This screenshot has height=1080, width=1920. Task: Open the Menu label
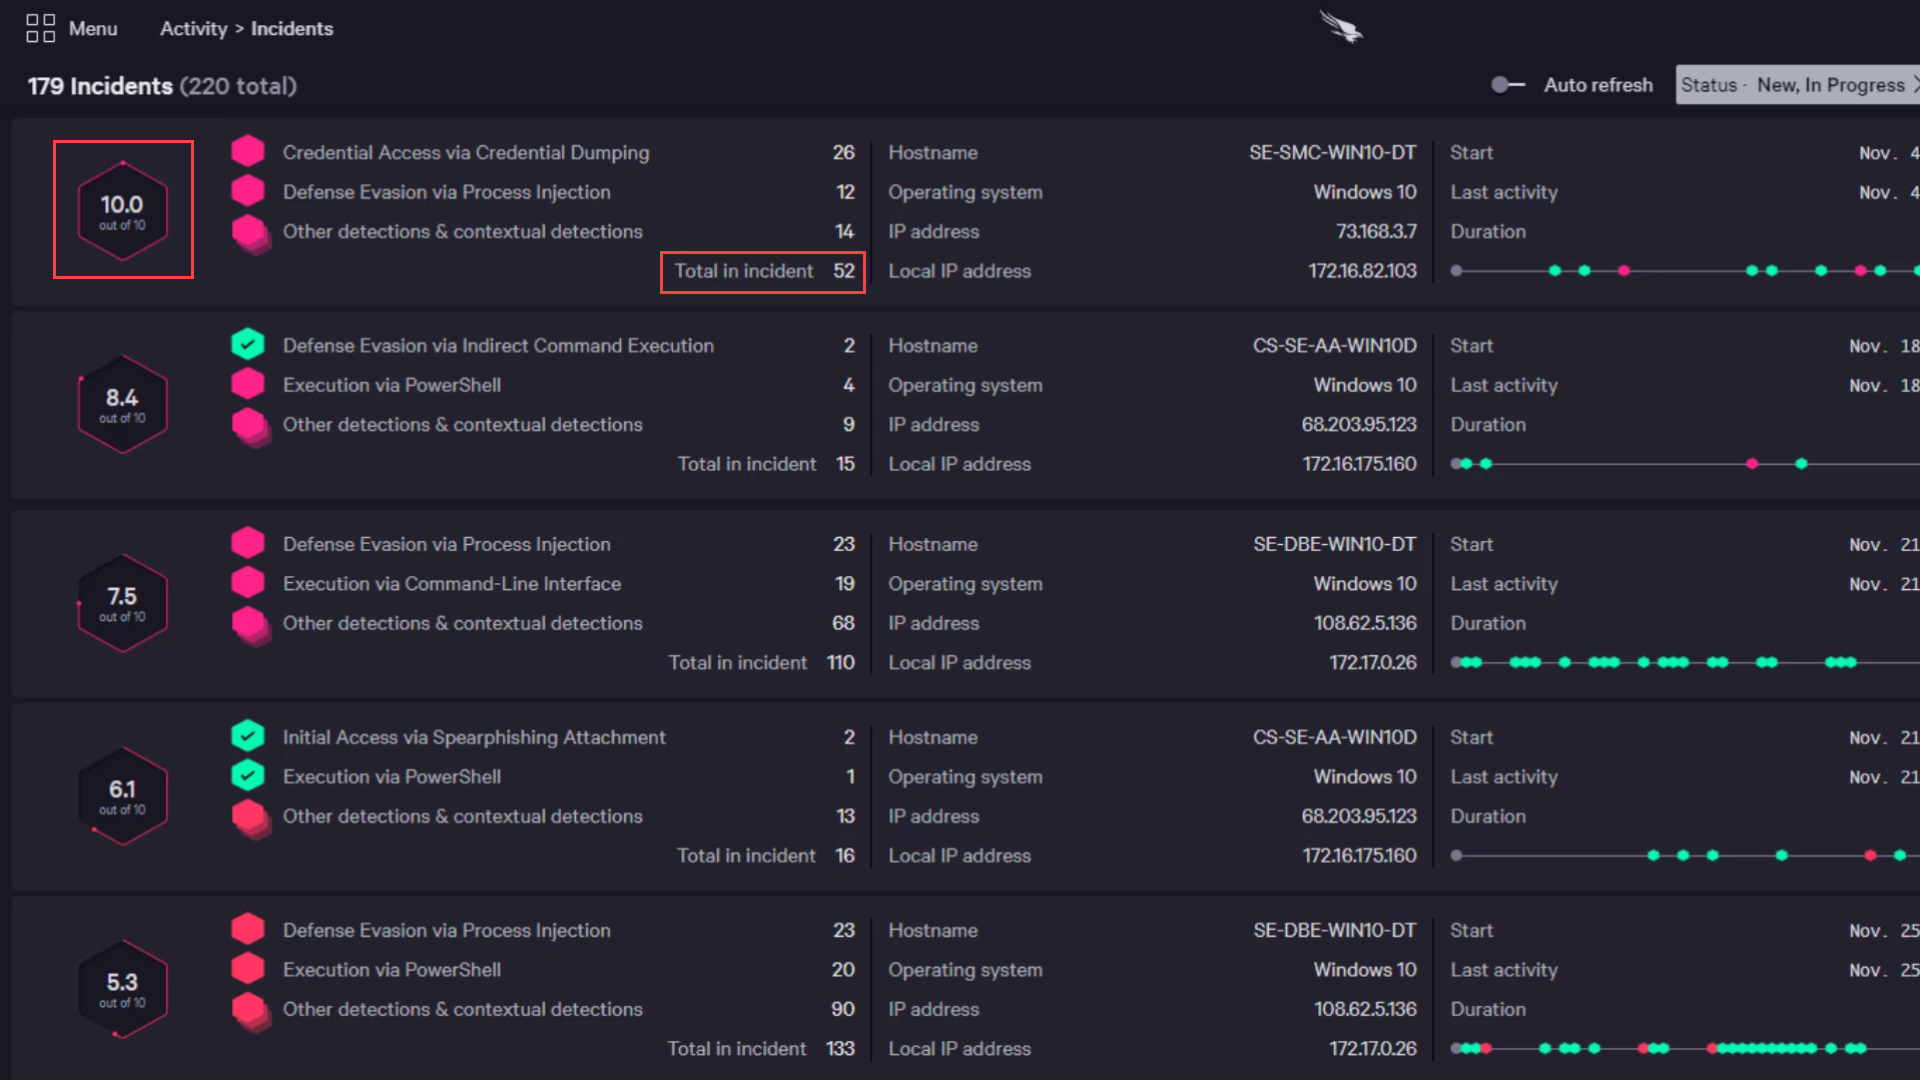[x=93, y=29]
